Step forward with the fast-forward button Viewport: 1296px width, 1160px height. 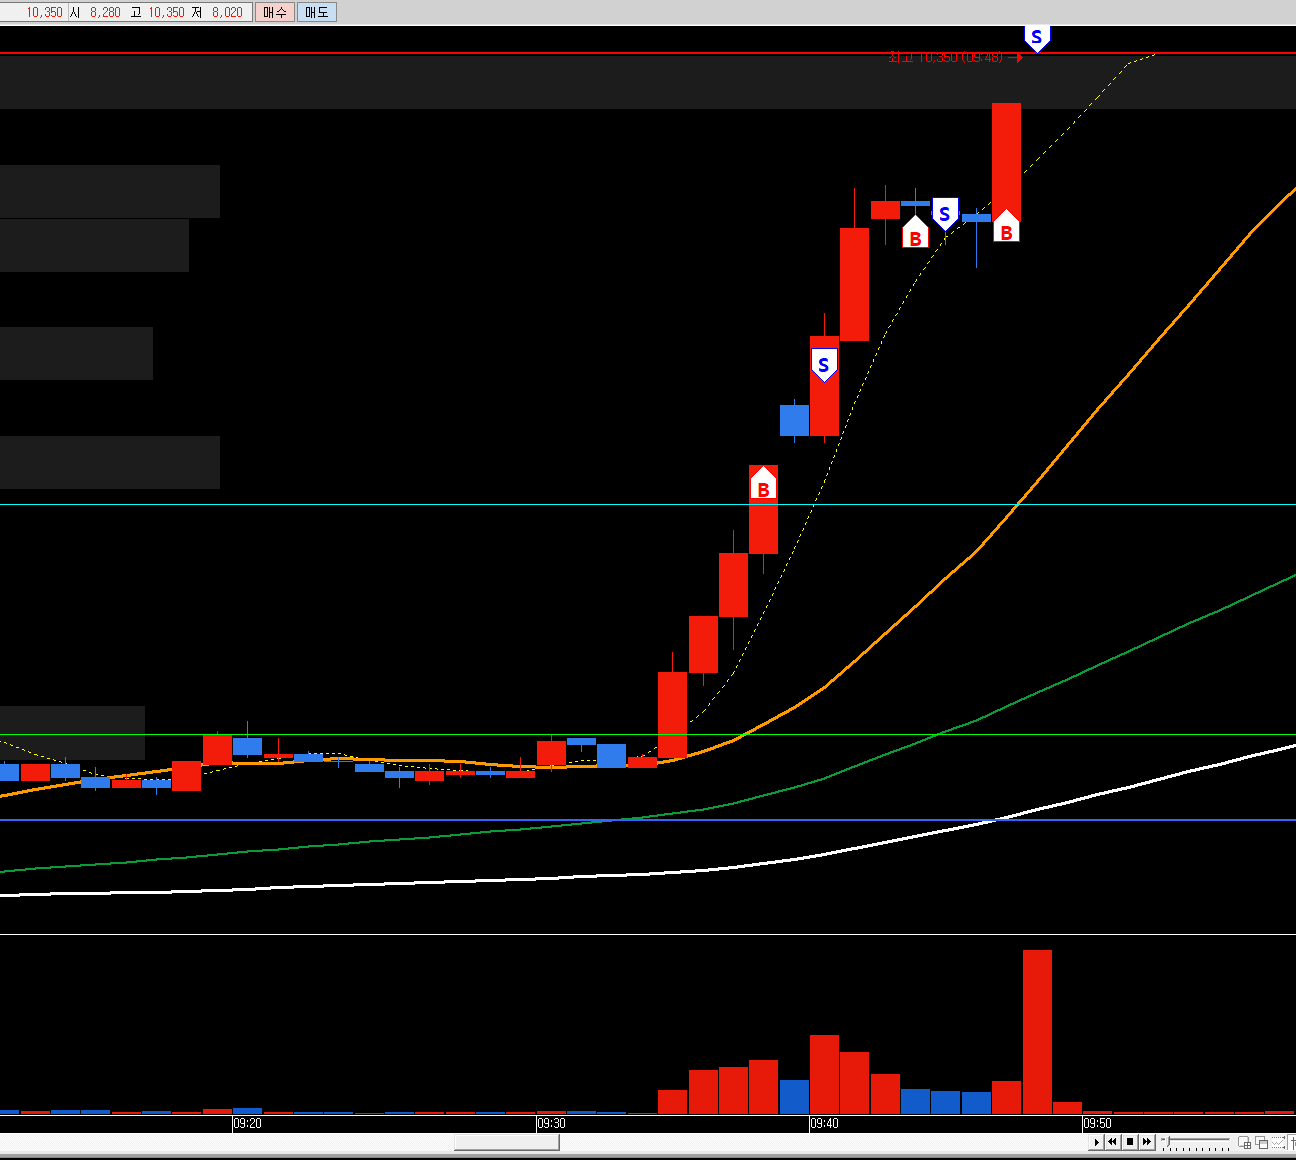coord(1147,1142)
